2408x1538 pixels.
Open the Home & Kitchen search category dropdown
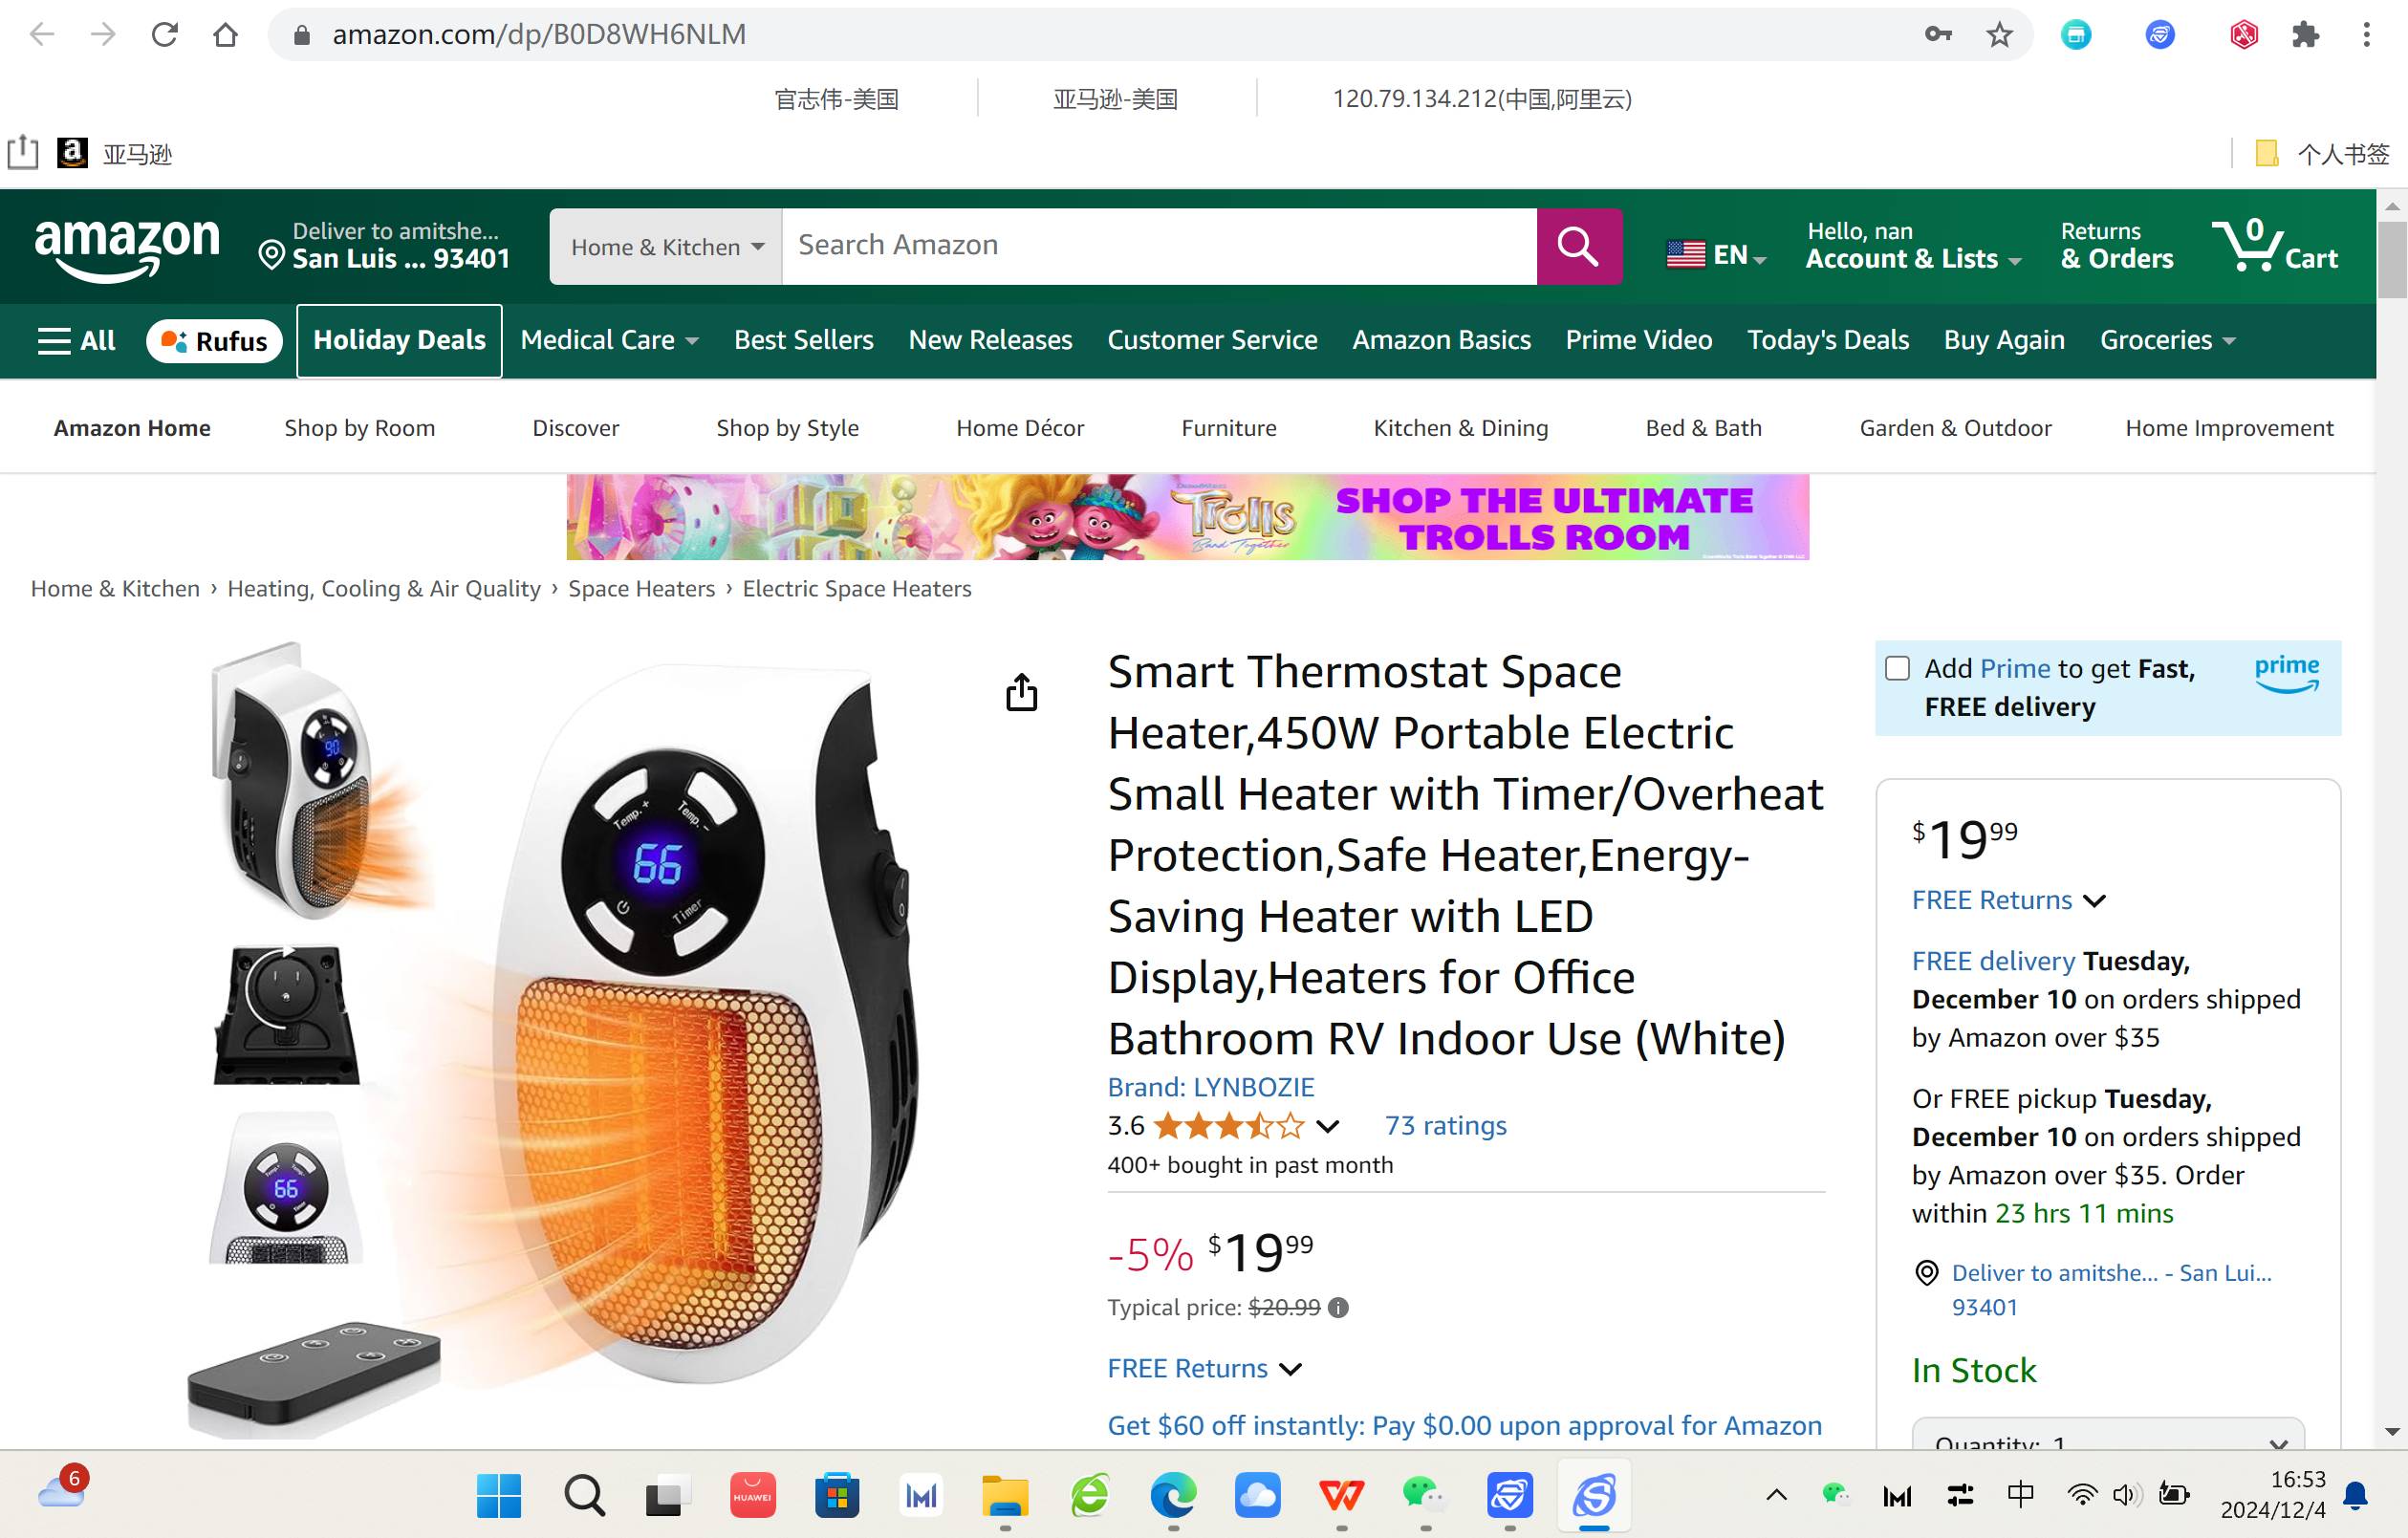click(x=663, y=246)
